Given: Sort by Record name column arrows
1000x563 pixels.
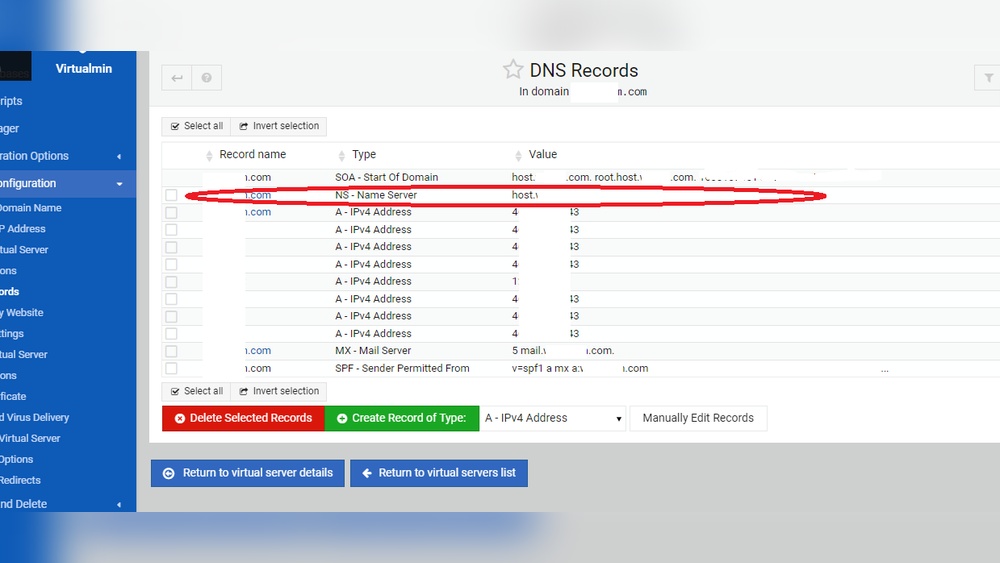Looking at the screenshot, I should 209,155.
